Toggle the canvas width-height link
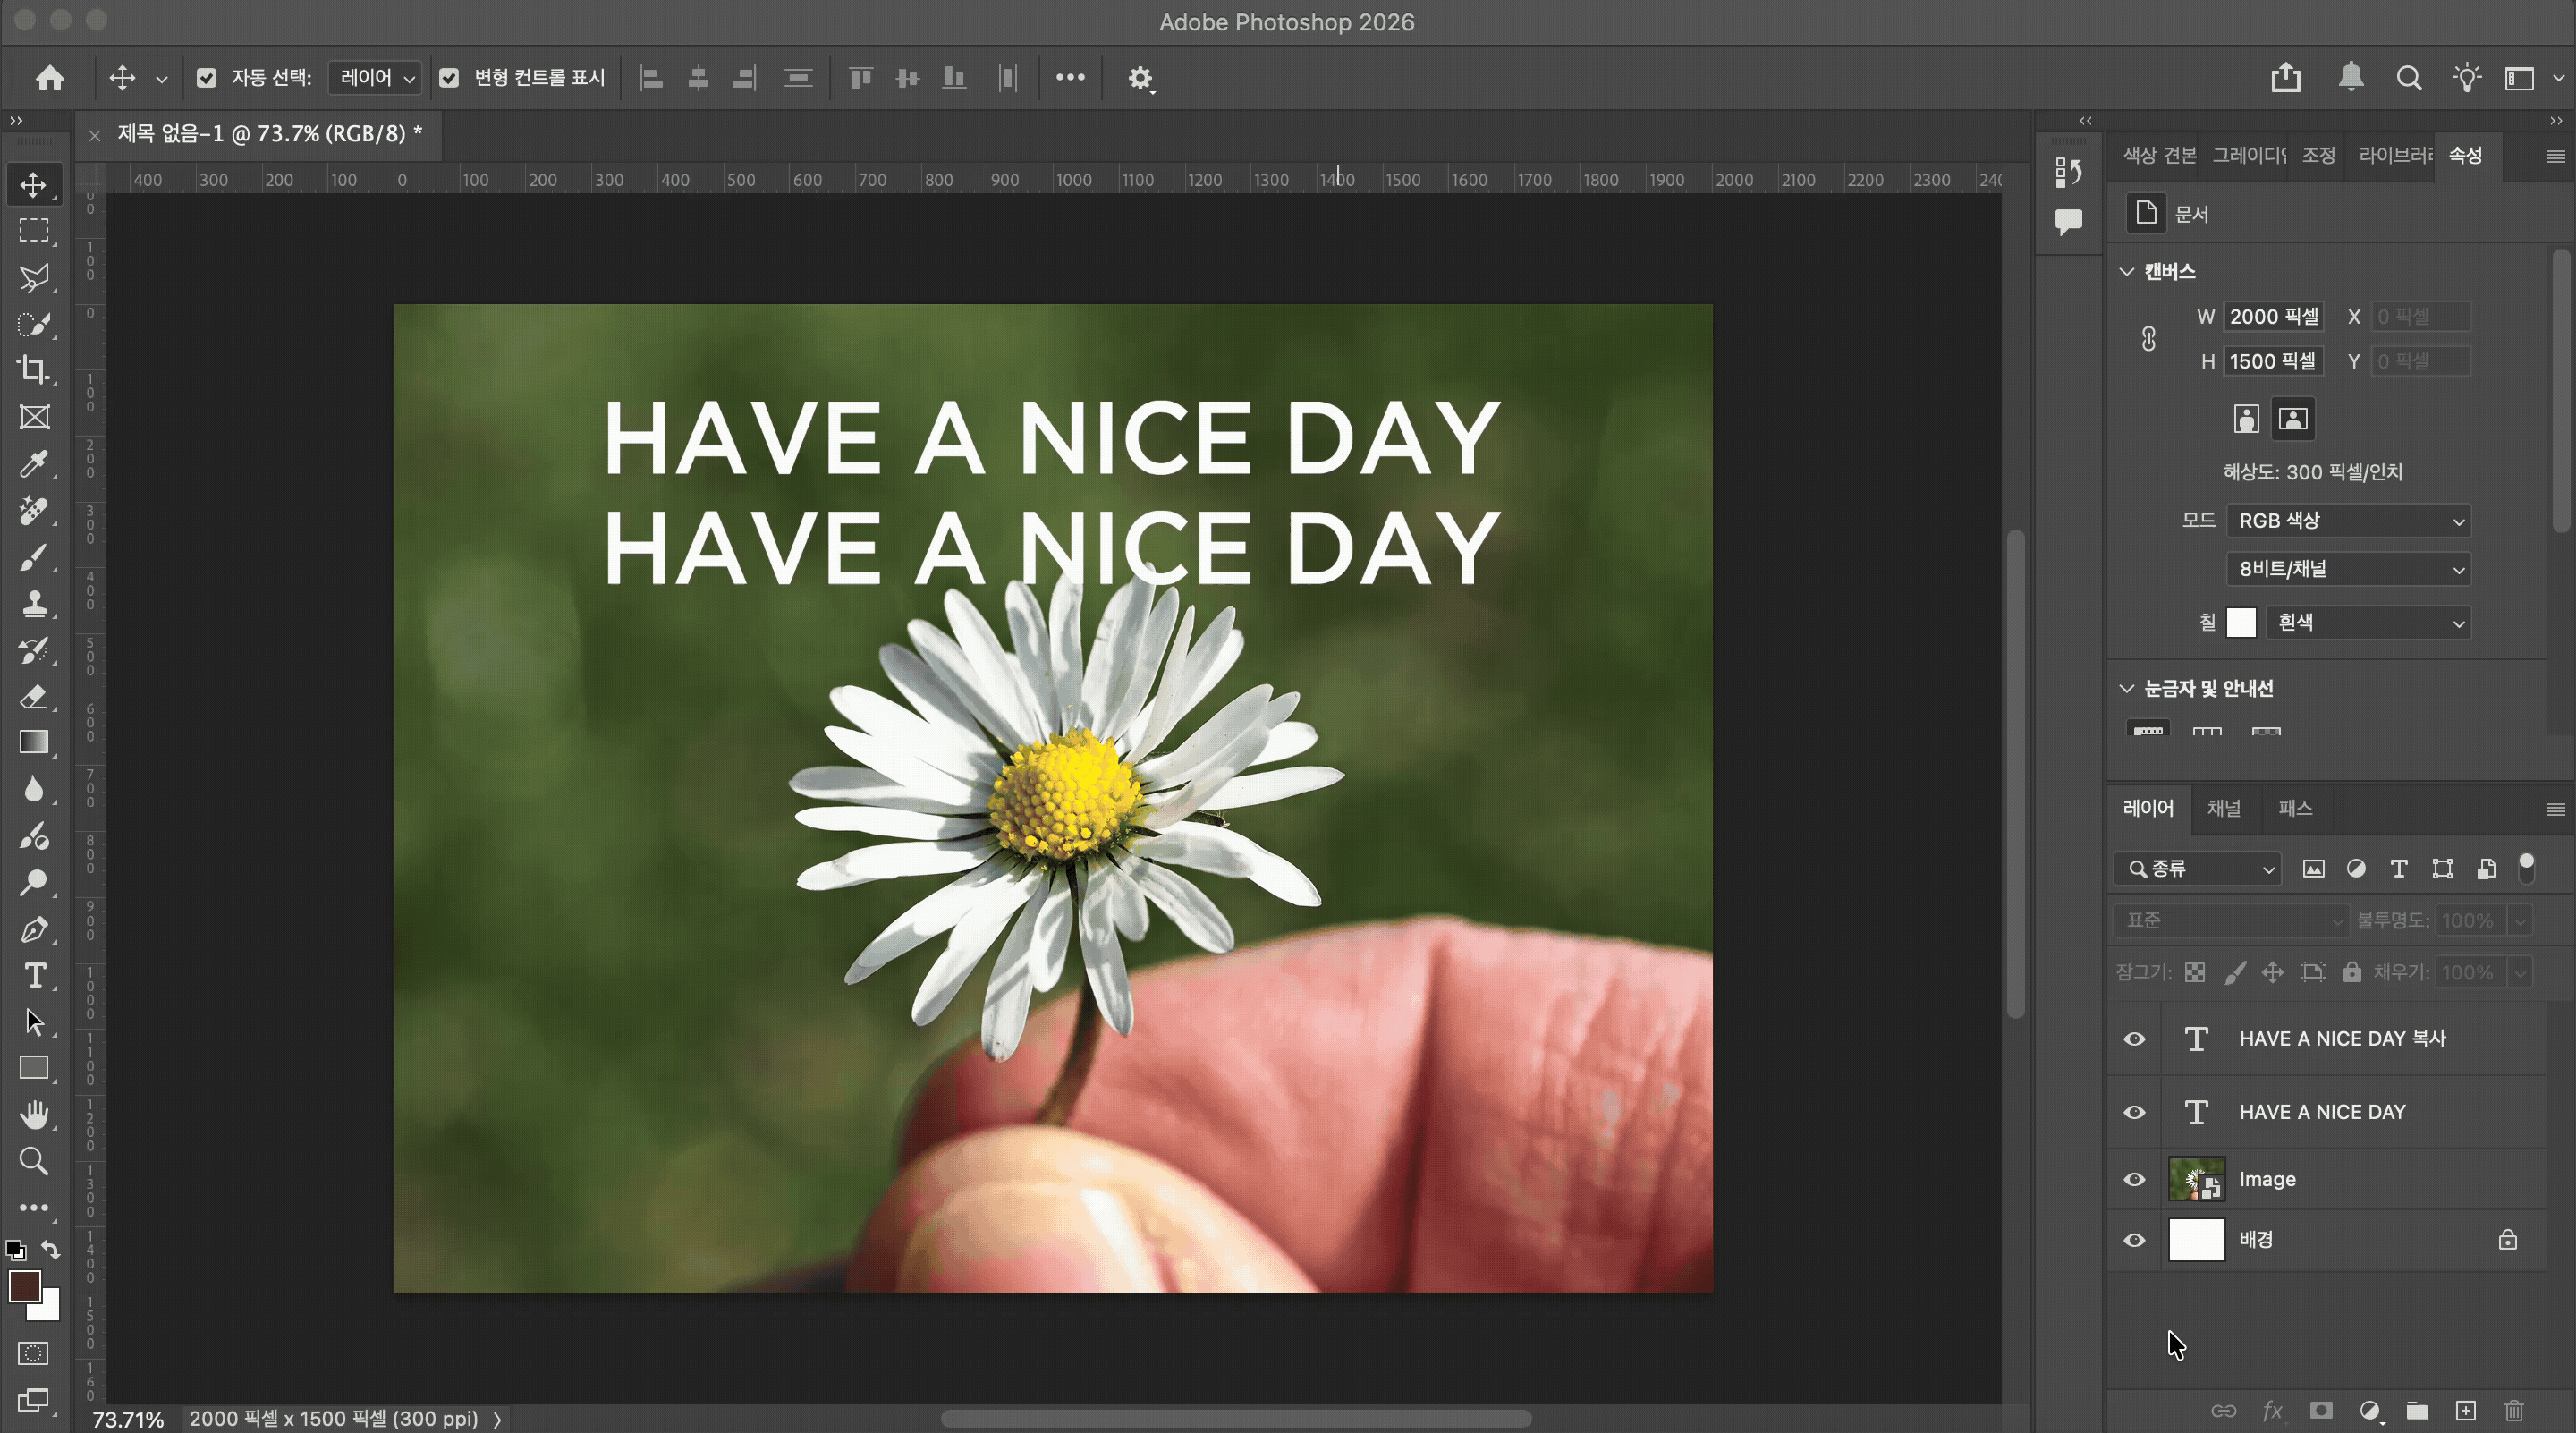2576x1433 pixels. click(x=2148, y=339)
